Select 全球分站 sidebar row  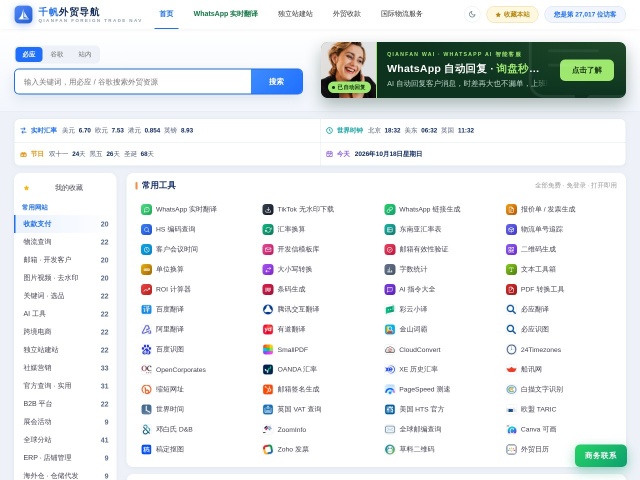tap(65, 440)
